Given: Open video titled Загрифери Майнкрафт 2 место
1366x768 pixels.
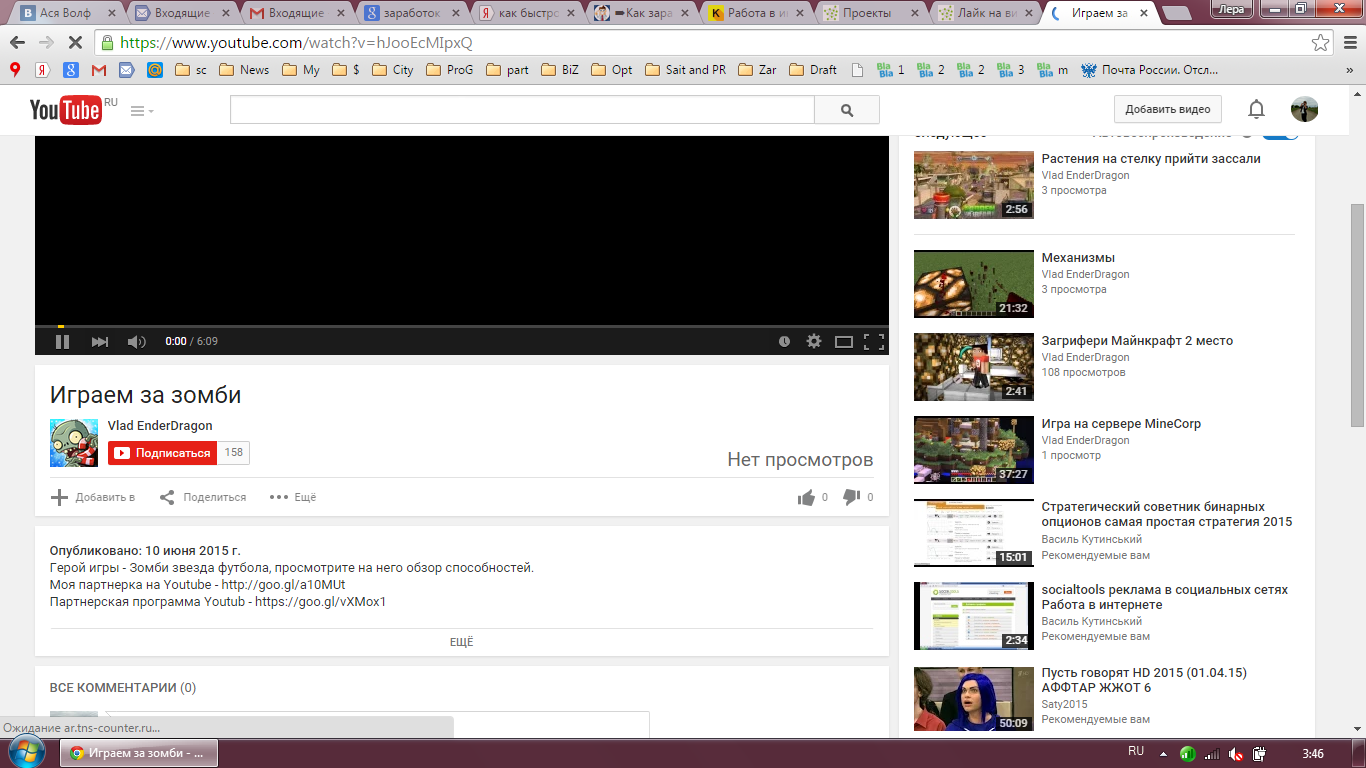Looking at the screenshot, I should 1137,341.
